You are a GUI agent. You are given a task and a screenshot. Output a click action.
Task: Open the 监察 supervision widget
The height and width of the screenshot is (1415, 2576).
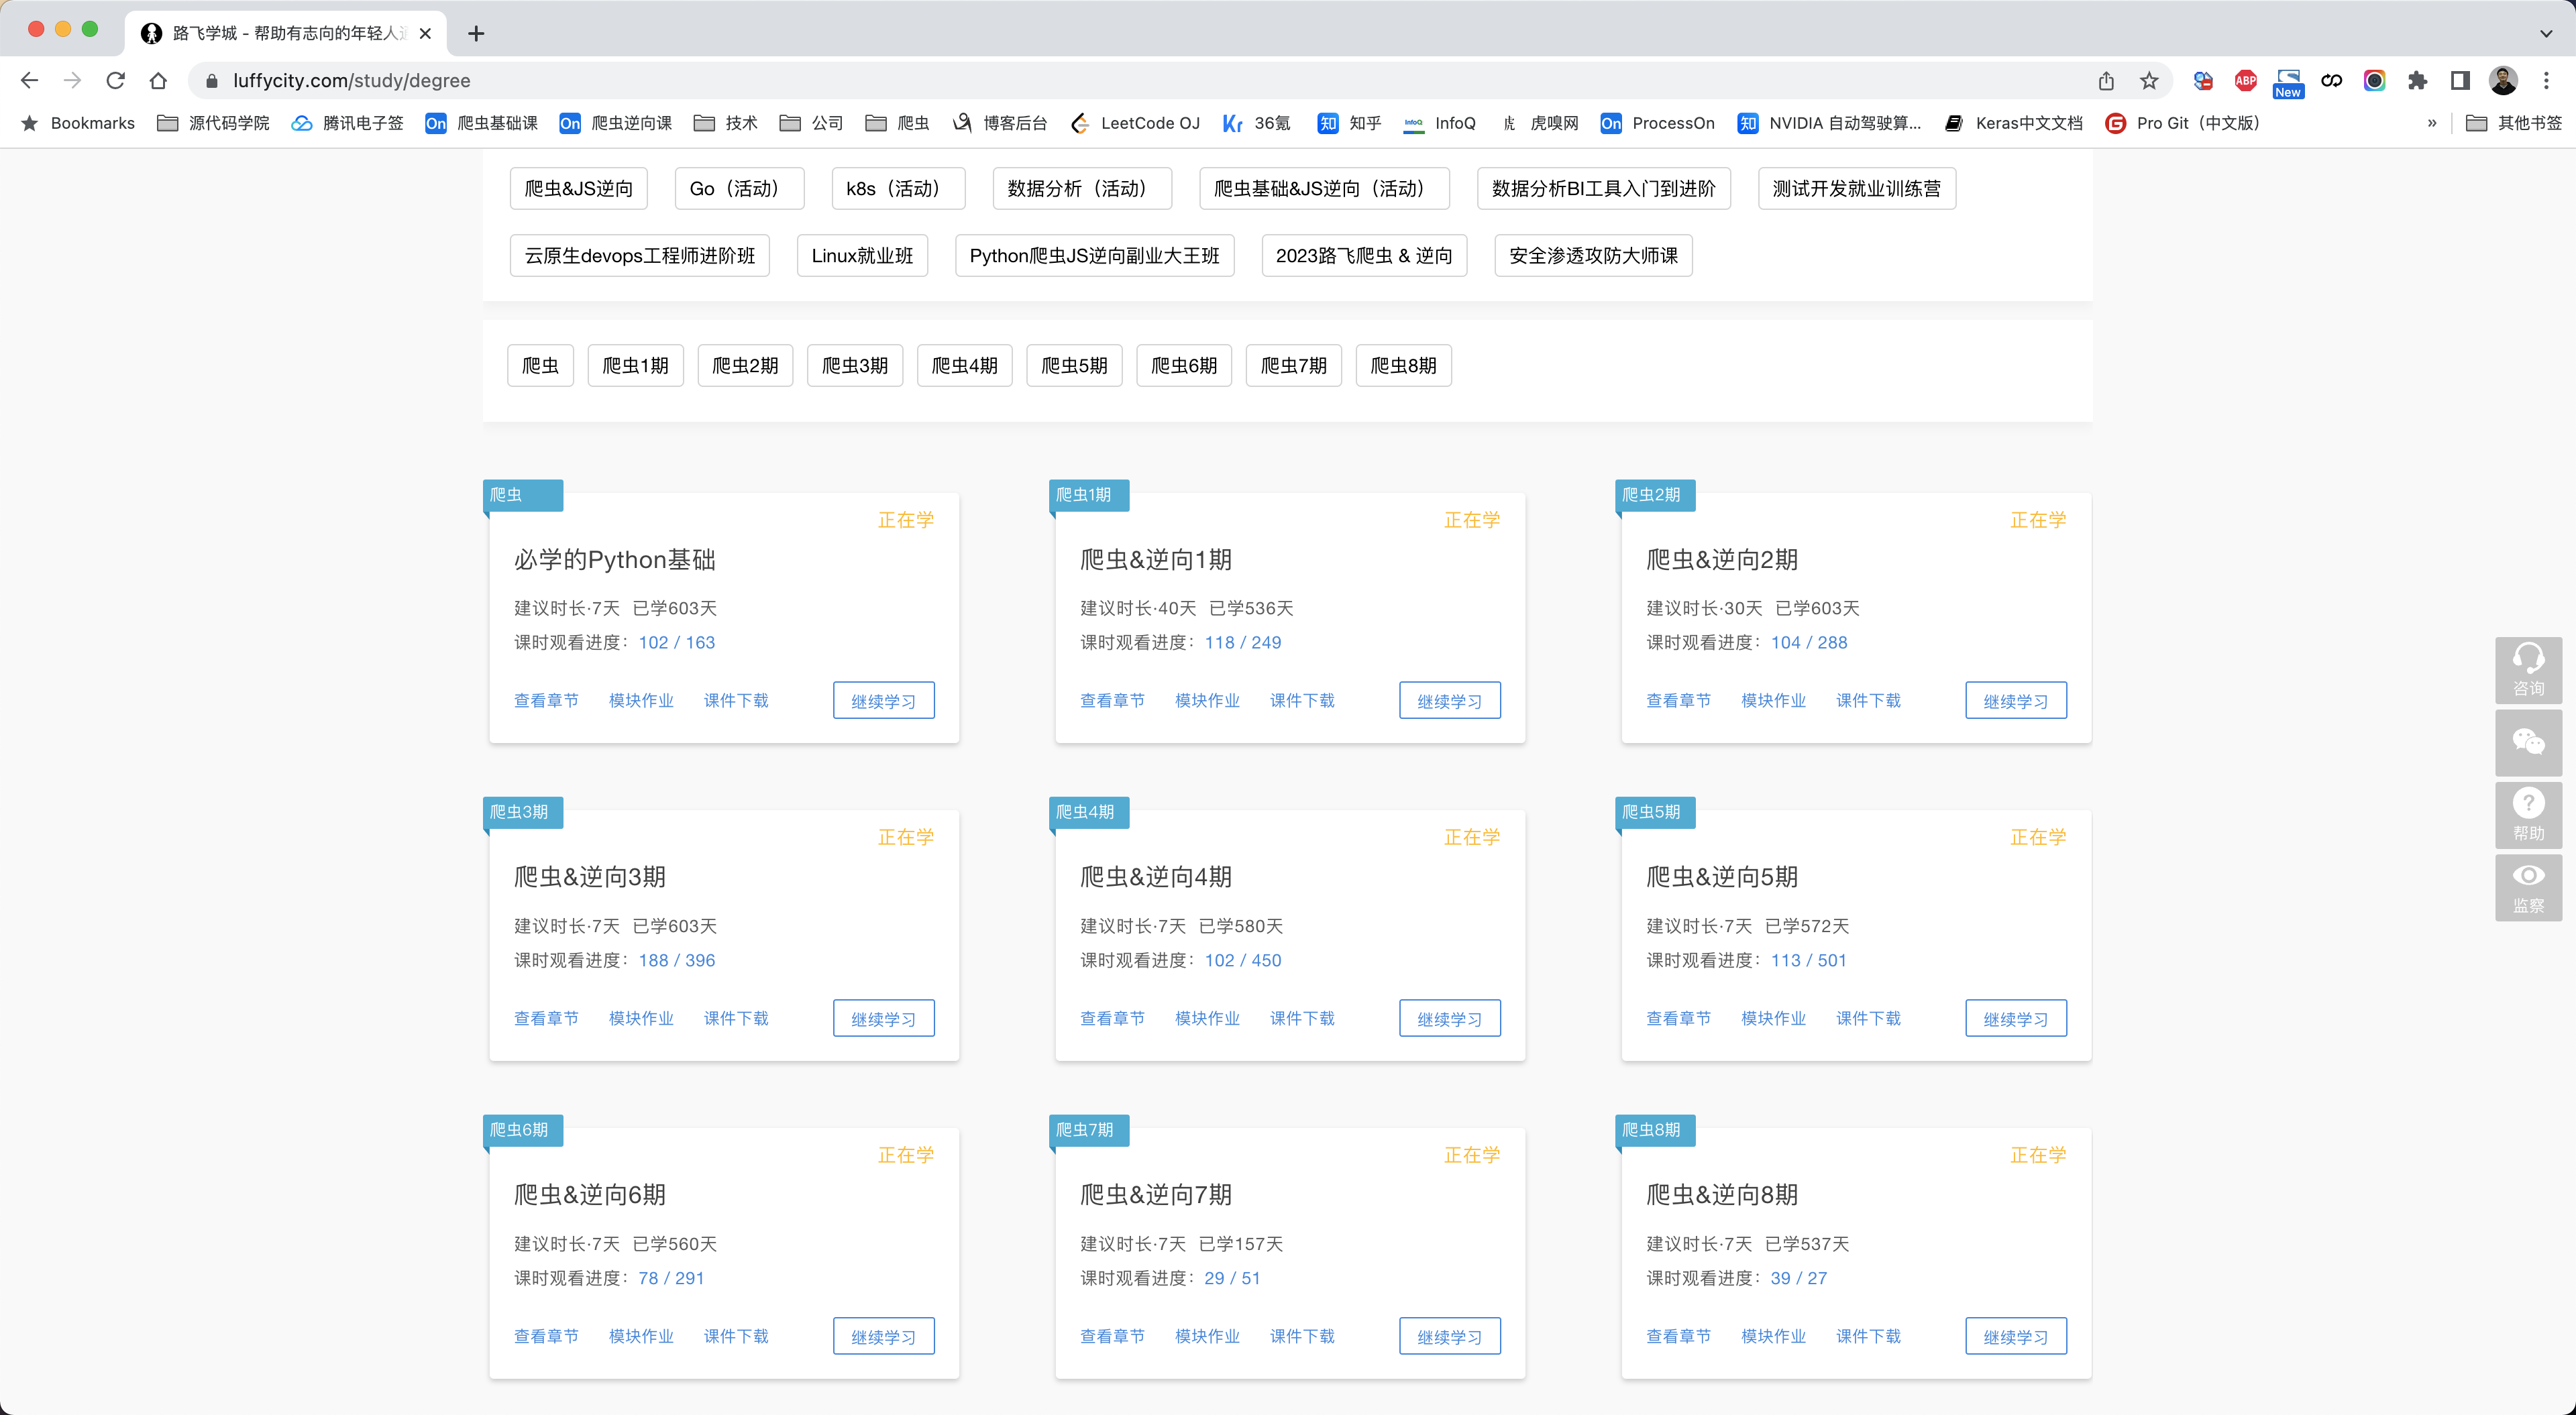coord(2528,888)
